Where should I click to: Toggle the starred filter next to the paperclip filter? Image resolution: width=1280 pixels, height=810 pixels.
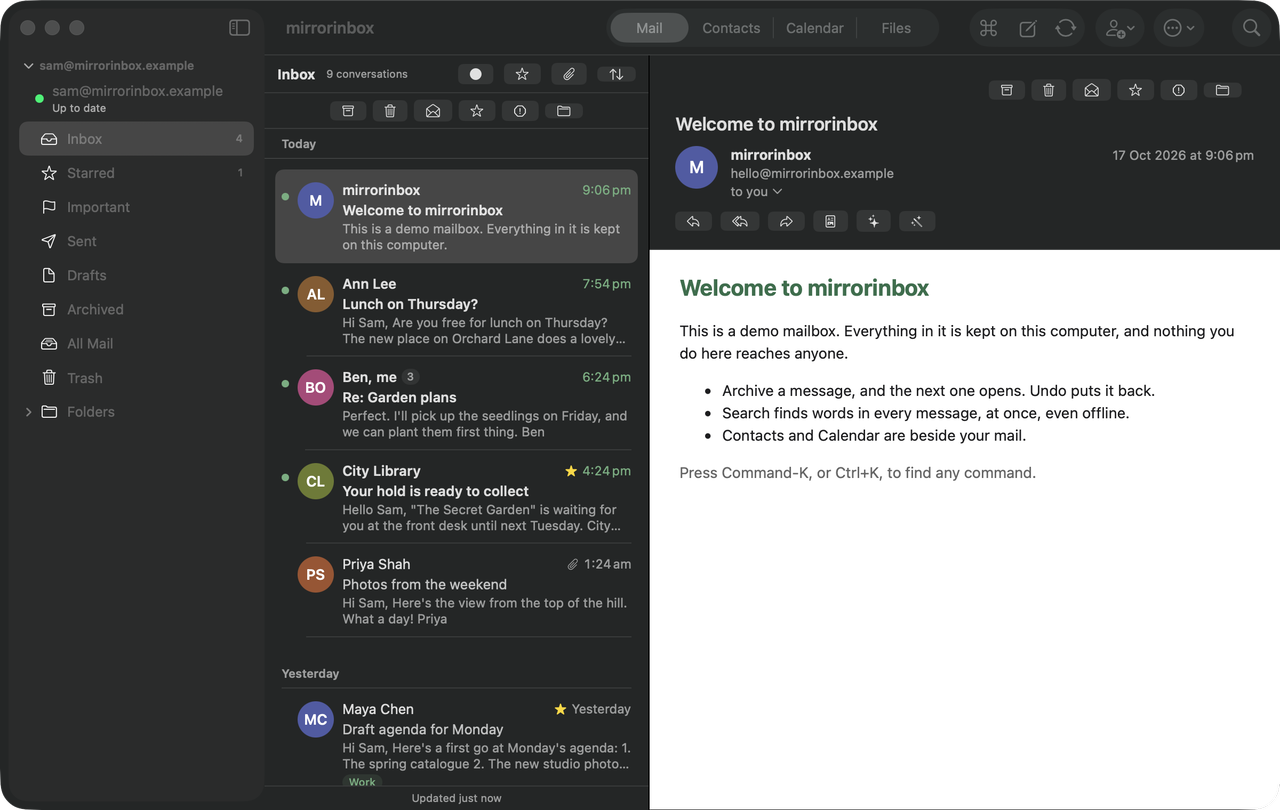click(x=522, y=74)
